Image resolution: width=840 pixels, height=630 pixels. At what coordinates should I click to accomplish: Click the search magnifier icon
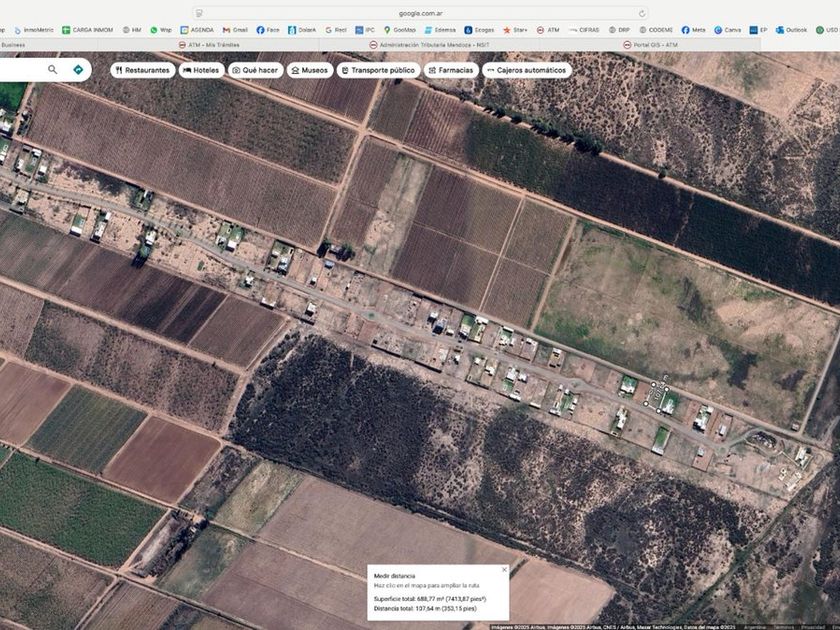(x=53, y=70)
